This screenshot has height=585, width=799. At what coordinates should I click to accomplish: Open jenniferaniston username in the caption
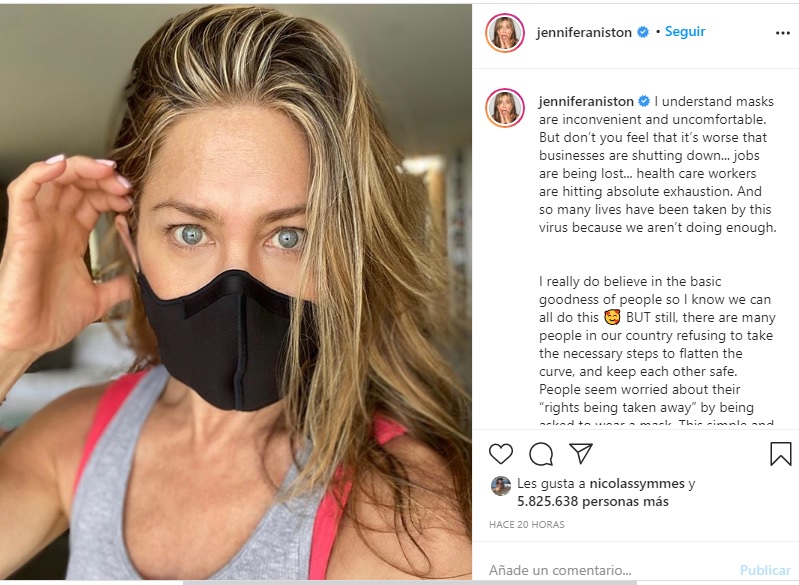[586, 101]
